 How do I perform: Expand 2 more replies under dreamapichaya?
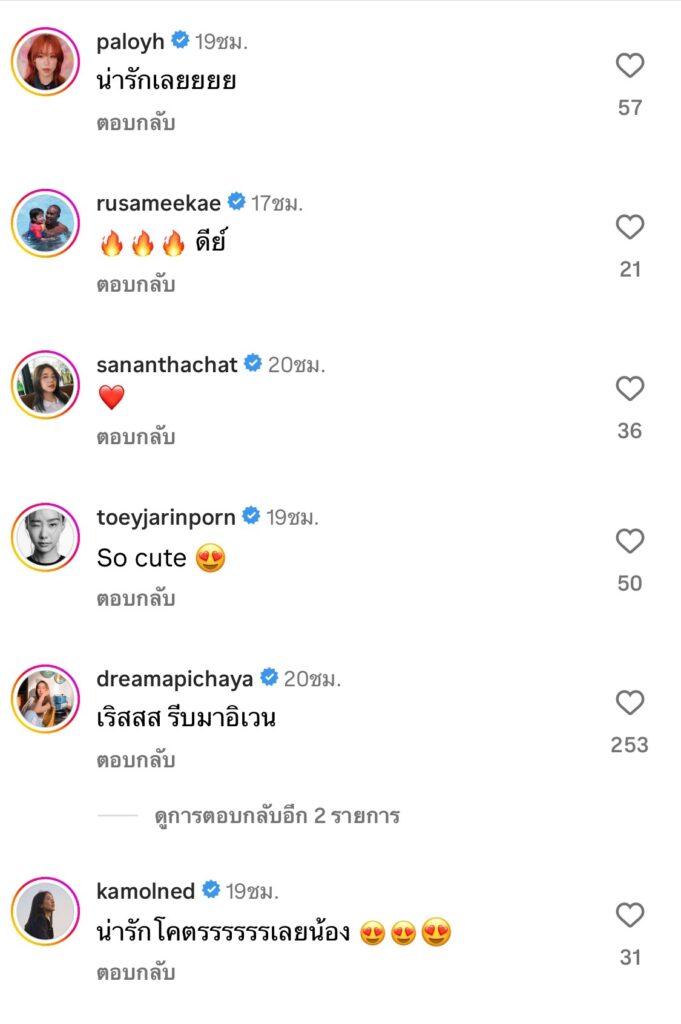coord(277,816)
